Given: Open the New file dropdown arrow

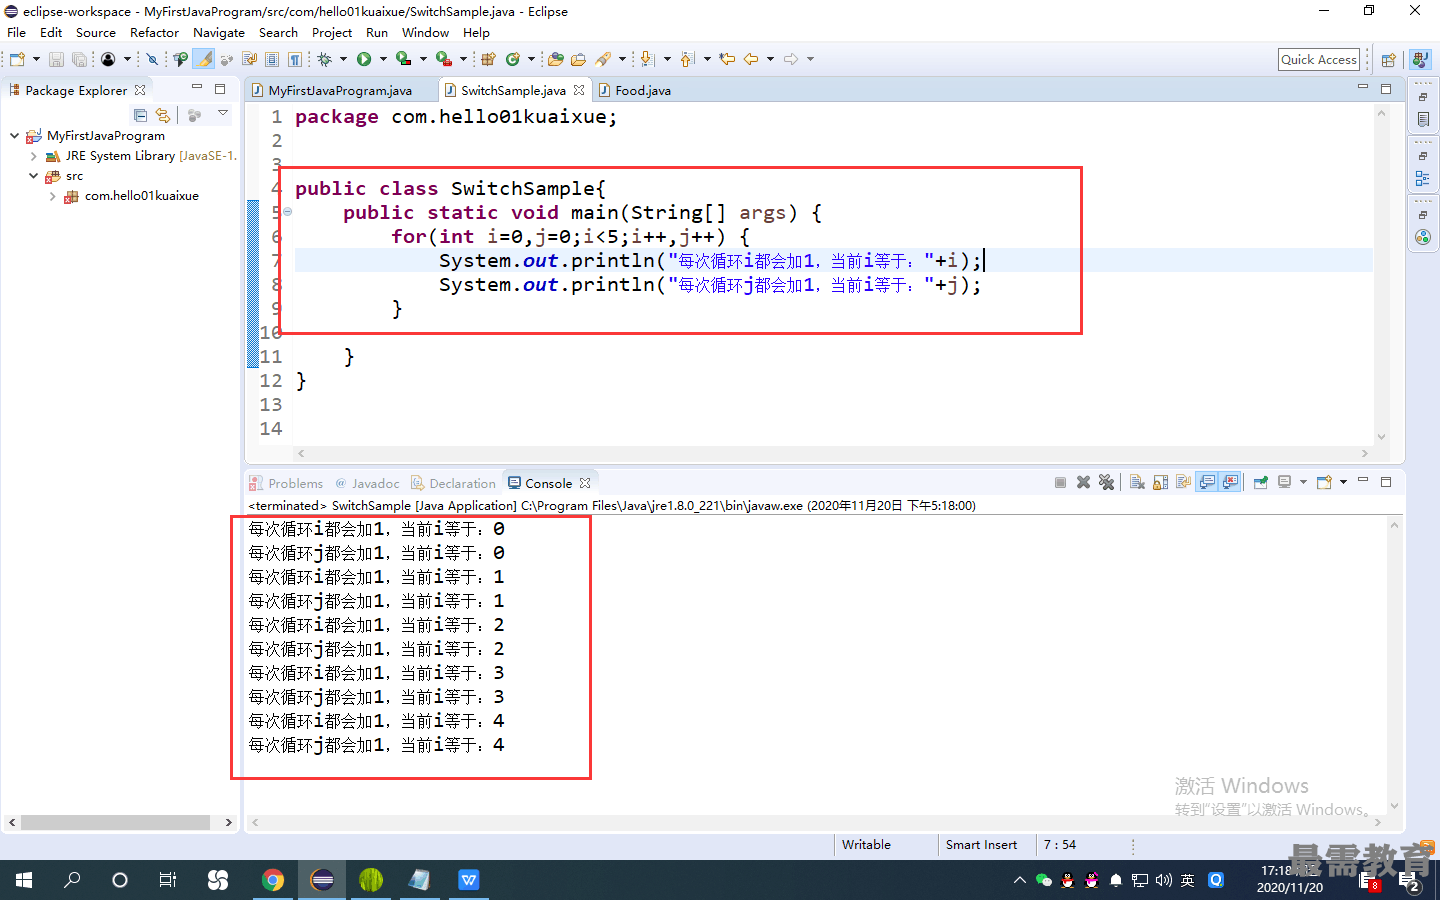Looking at the screenshot, I should [36, 59].
